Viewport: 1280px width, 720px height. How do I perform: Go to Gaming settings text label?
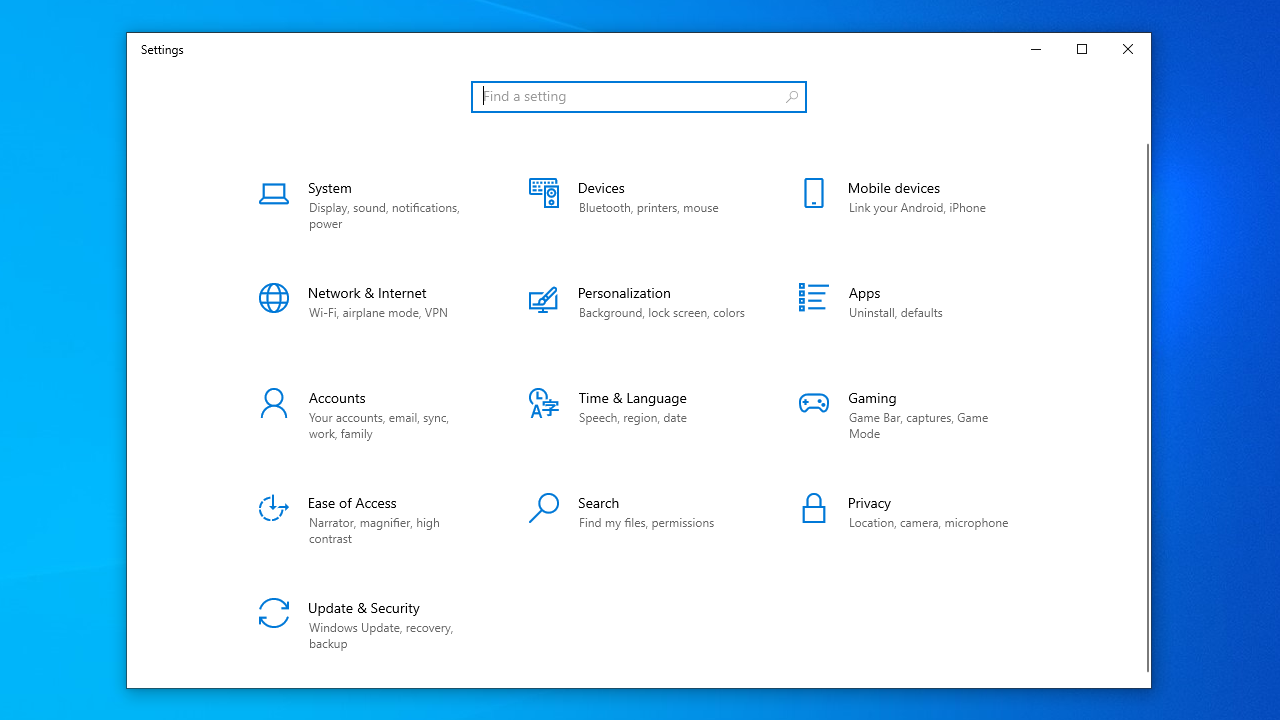pyautogui.click(x=872, y=398)
